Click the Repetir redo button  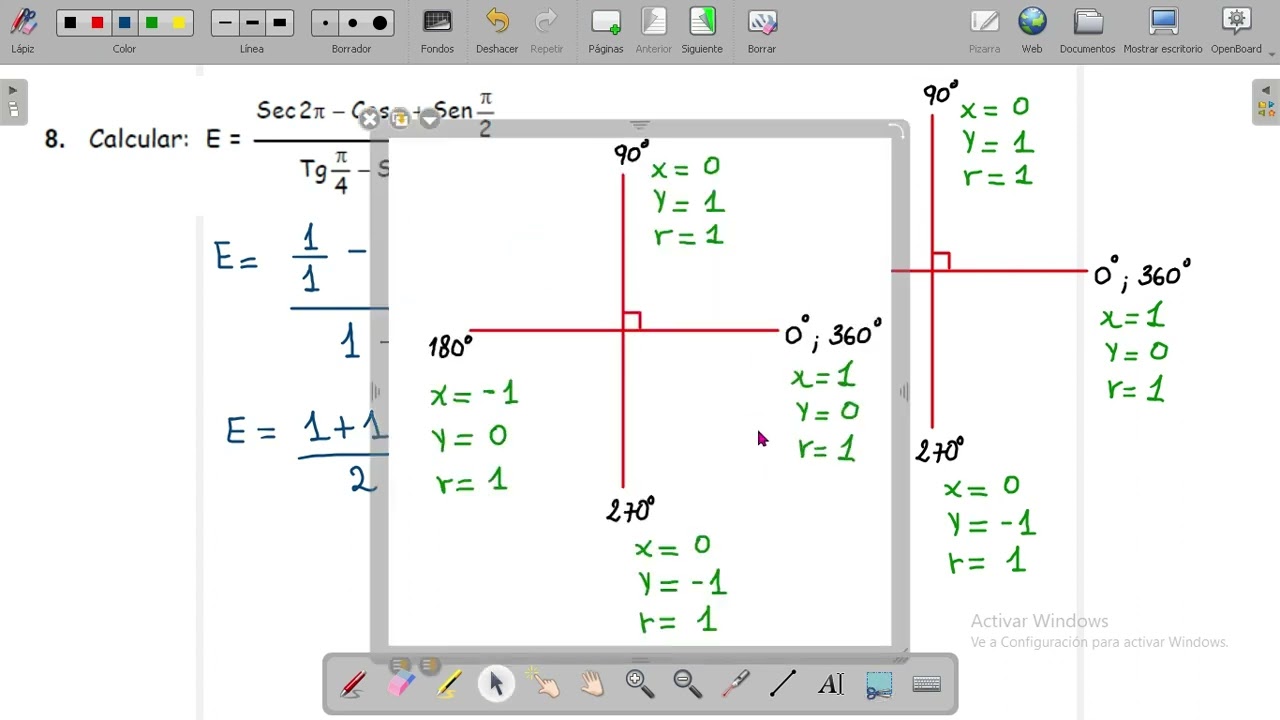tap(546, 31)
